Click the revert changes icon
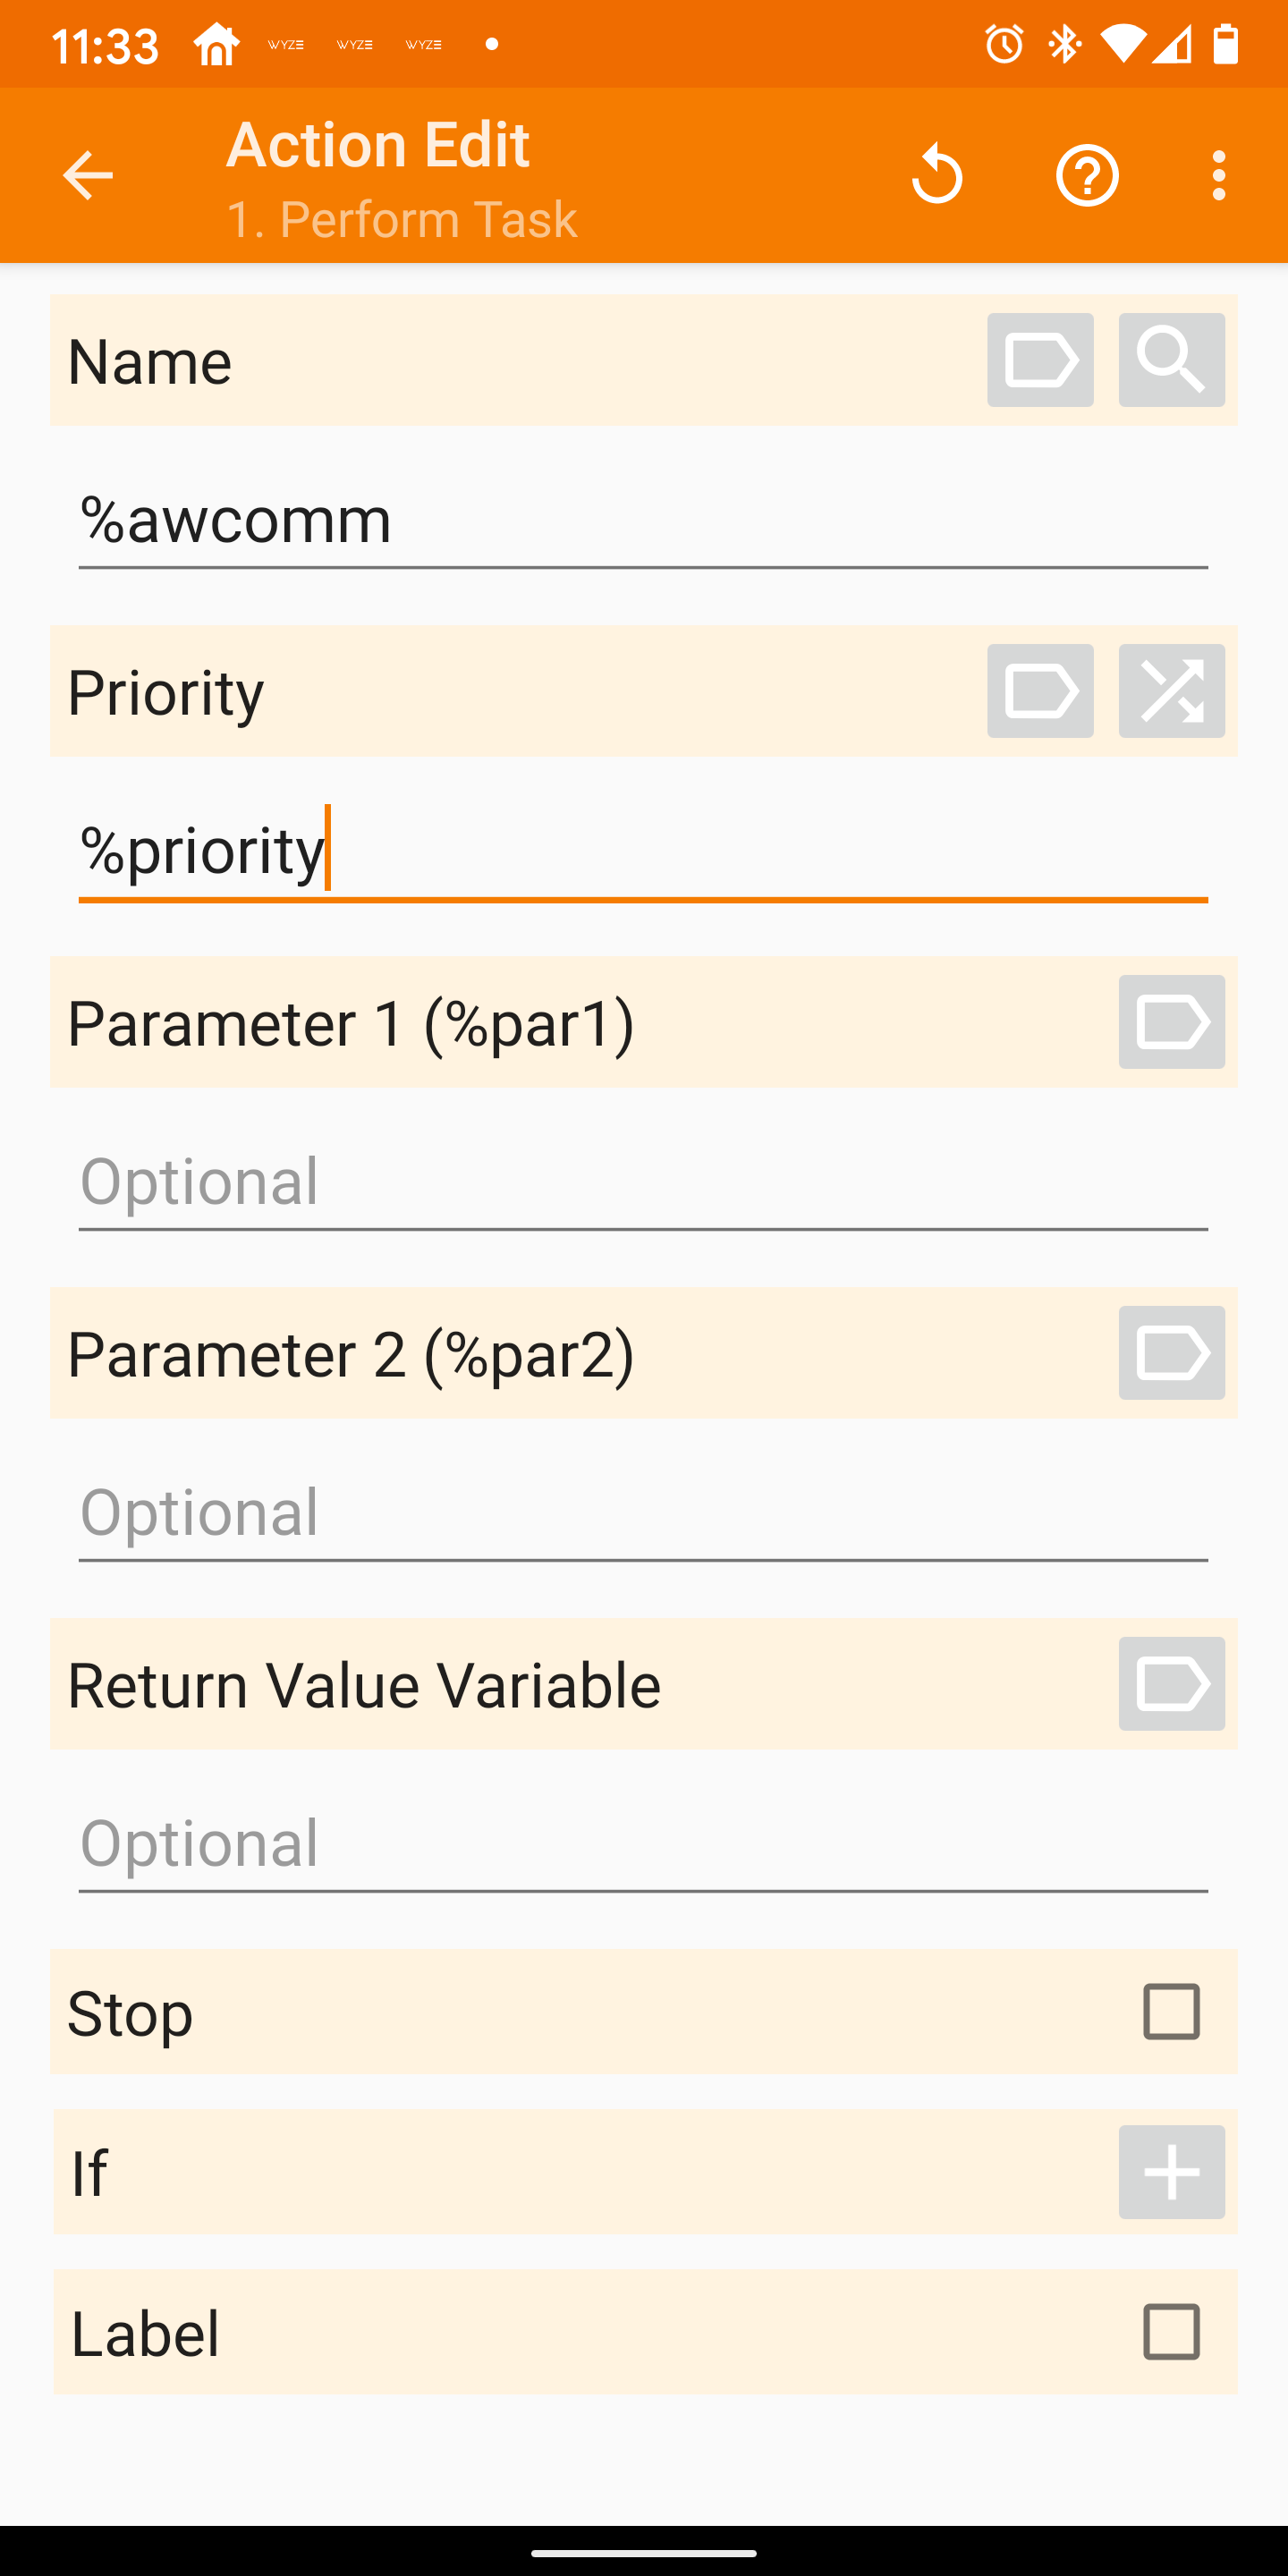This screenshot has height=2576, width=1288. point(937,175)
